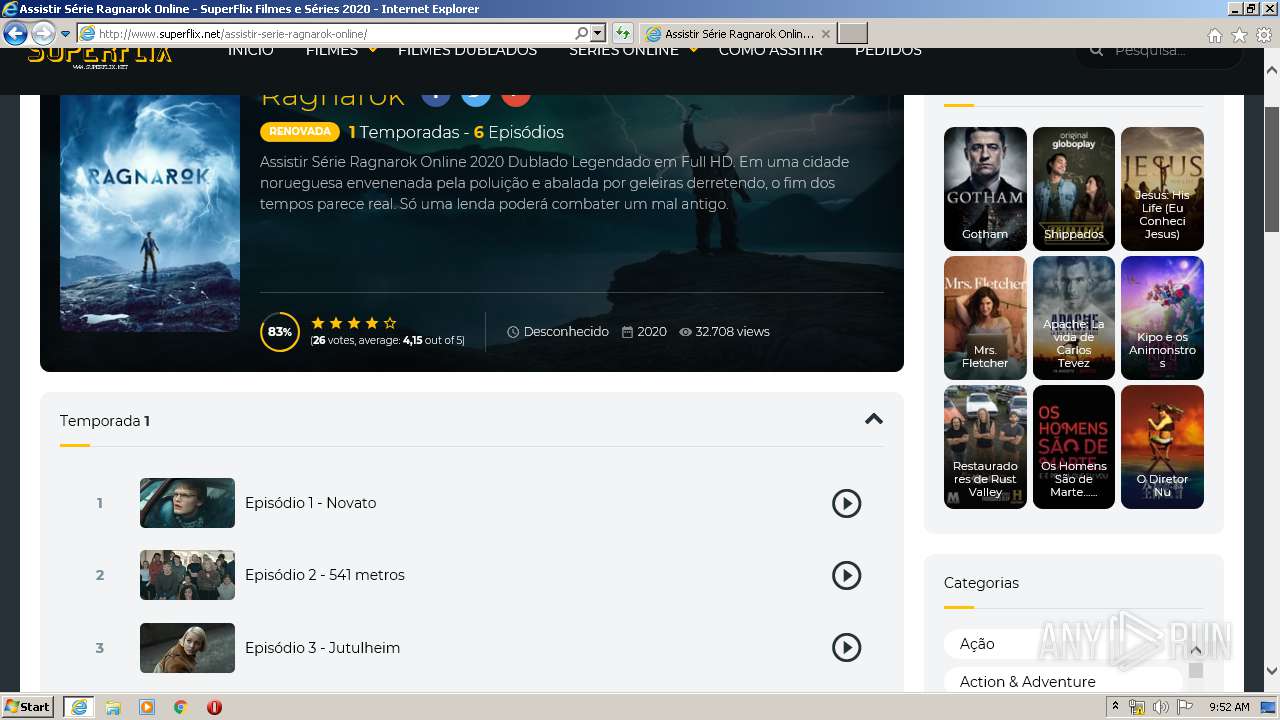The image size is (1280, 720).
Task: Open IE tools gear menu
Action: (1264, 35)
